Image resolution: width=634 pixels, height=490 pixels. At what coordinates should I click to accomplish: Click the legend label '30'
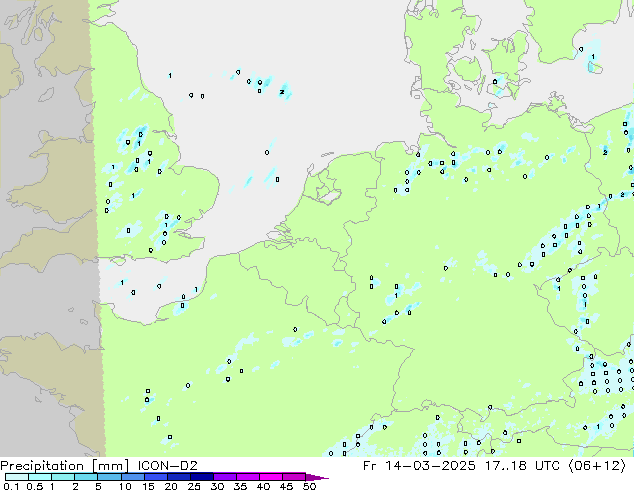coord(217,486)
